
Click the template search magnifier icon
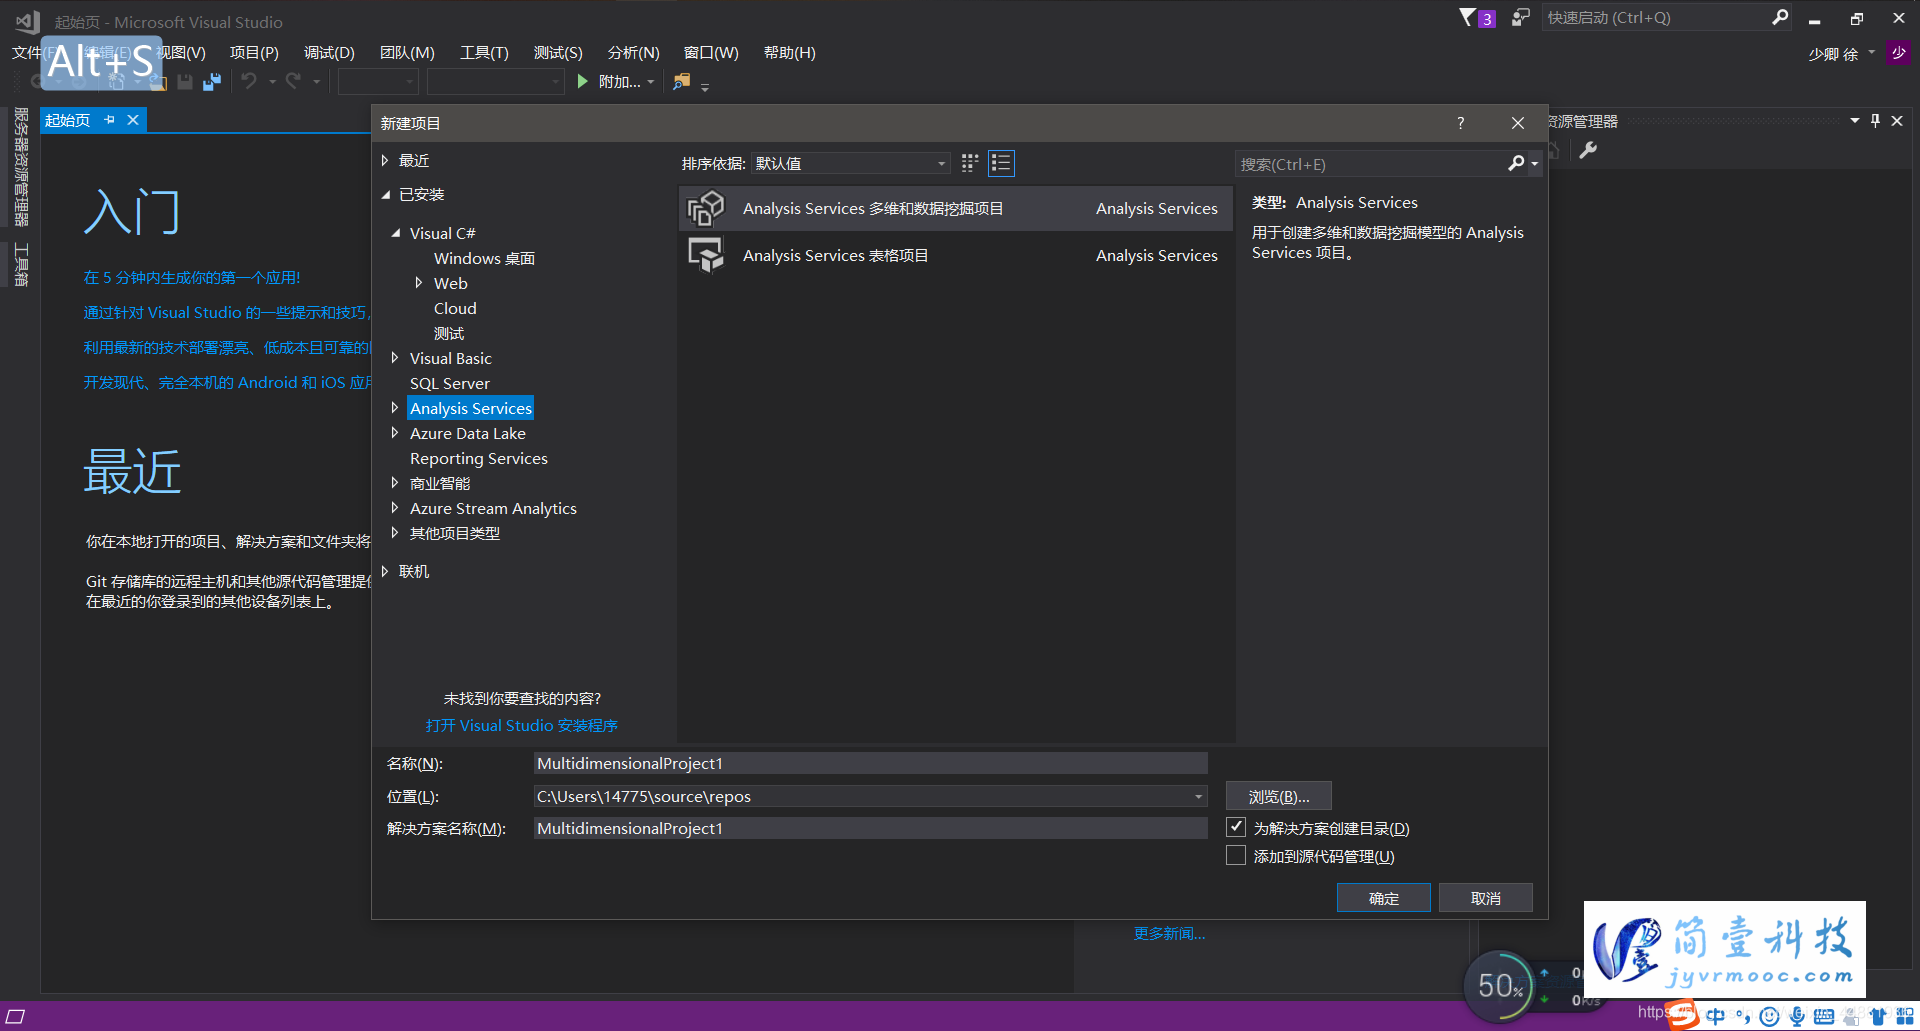pos(1516,163)
